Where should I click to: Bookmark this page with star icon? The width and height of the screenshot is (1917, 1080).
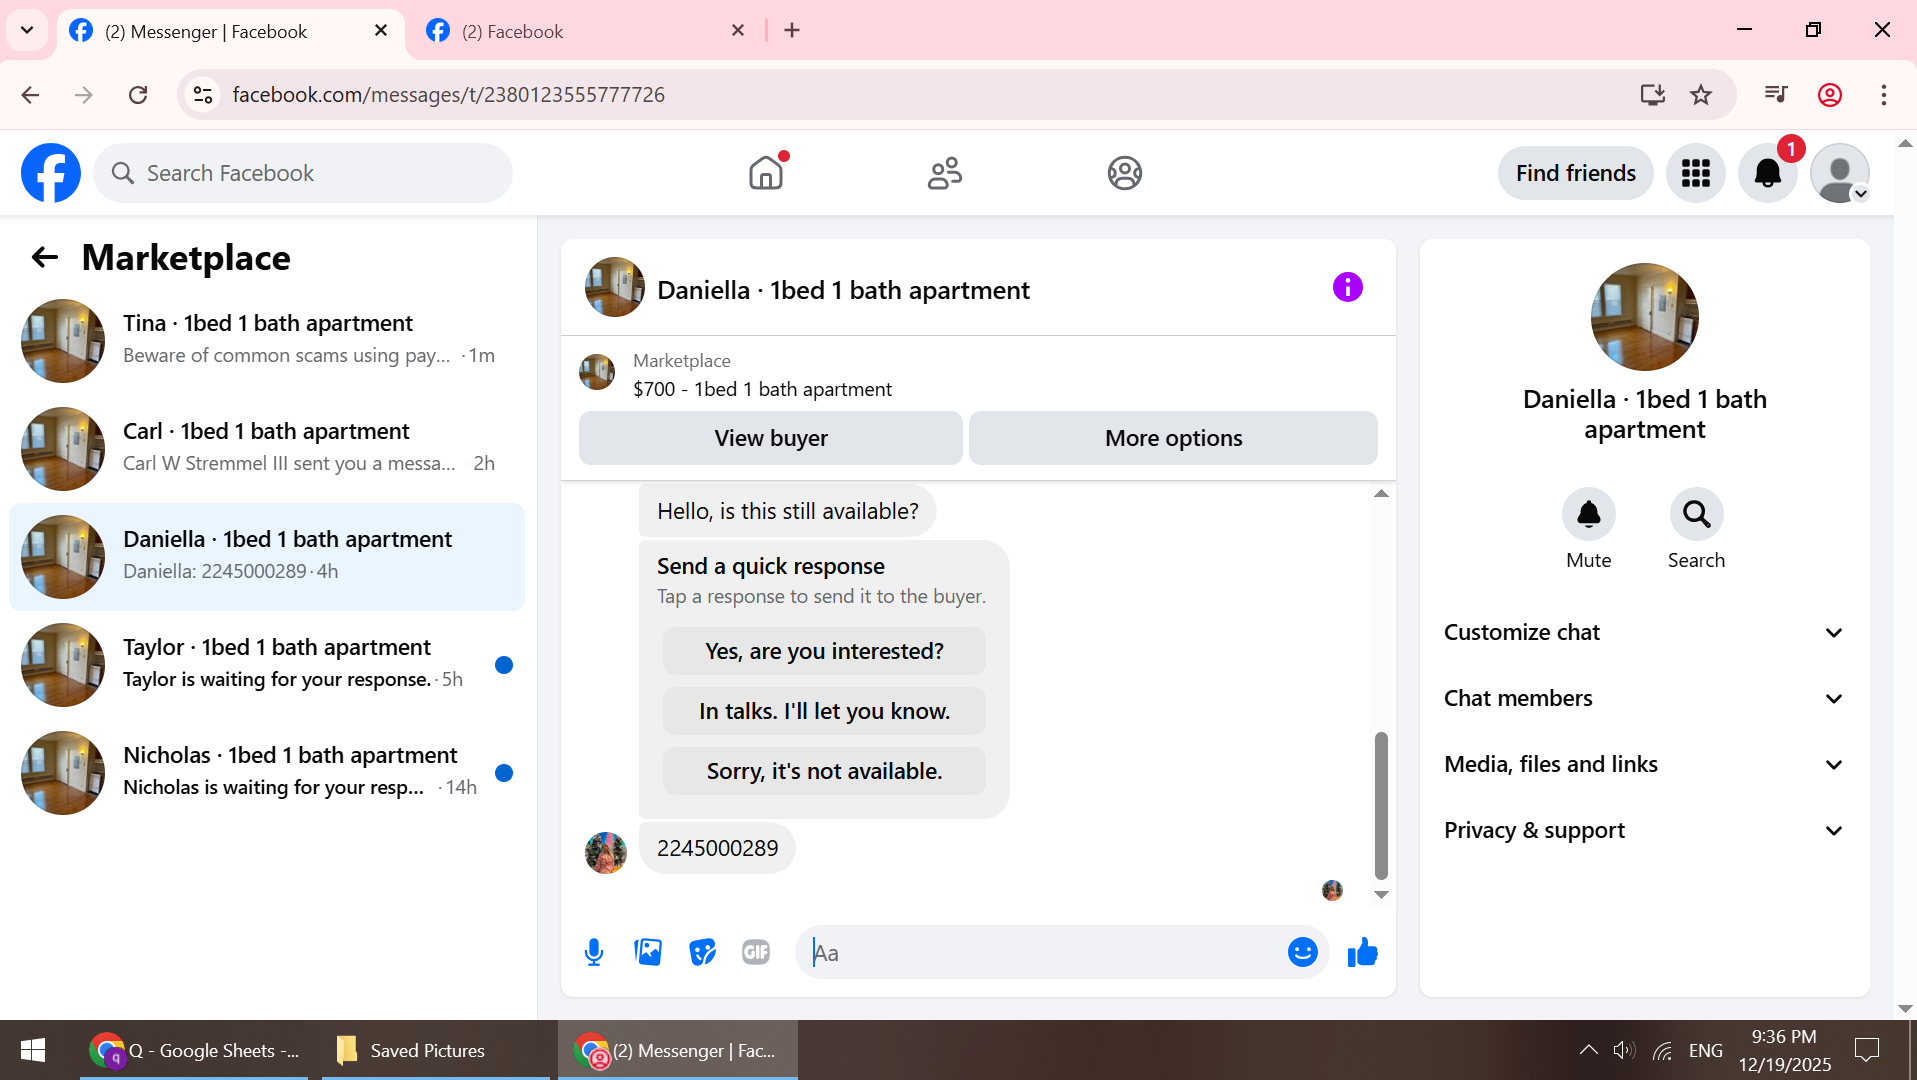coord(1701,95)
